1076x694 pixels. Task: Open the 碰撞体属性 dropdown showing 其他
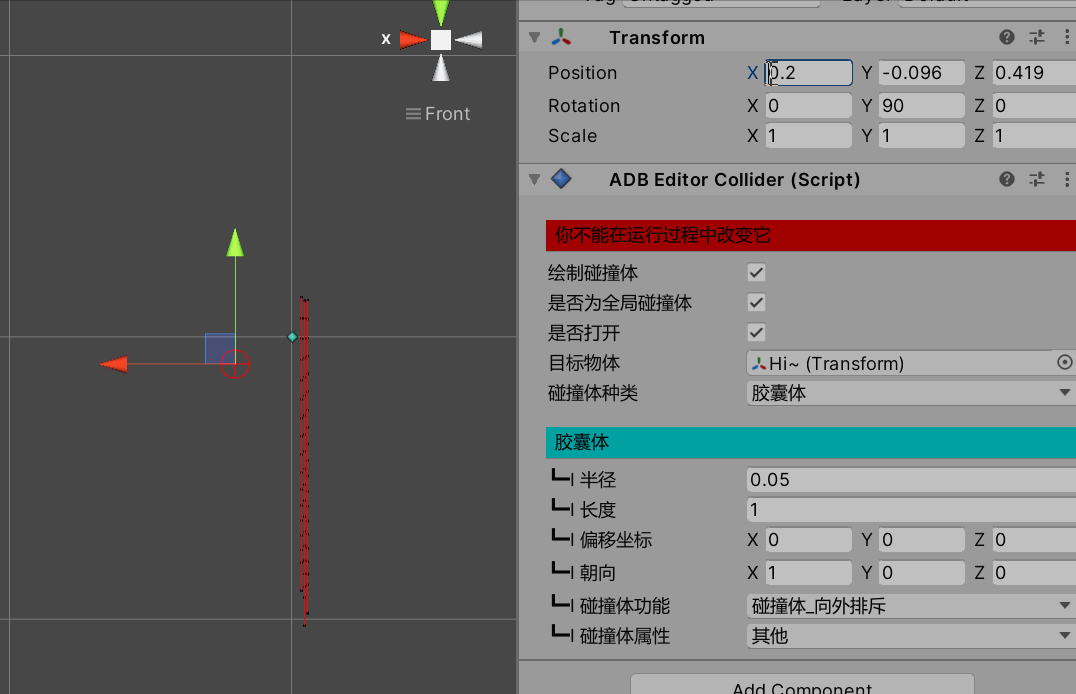(910, 636)
